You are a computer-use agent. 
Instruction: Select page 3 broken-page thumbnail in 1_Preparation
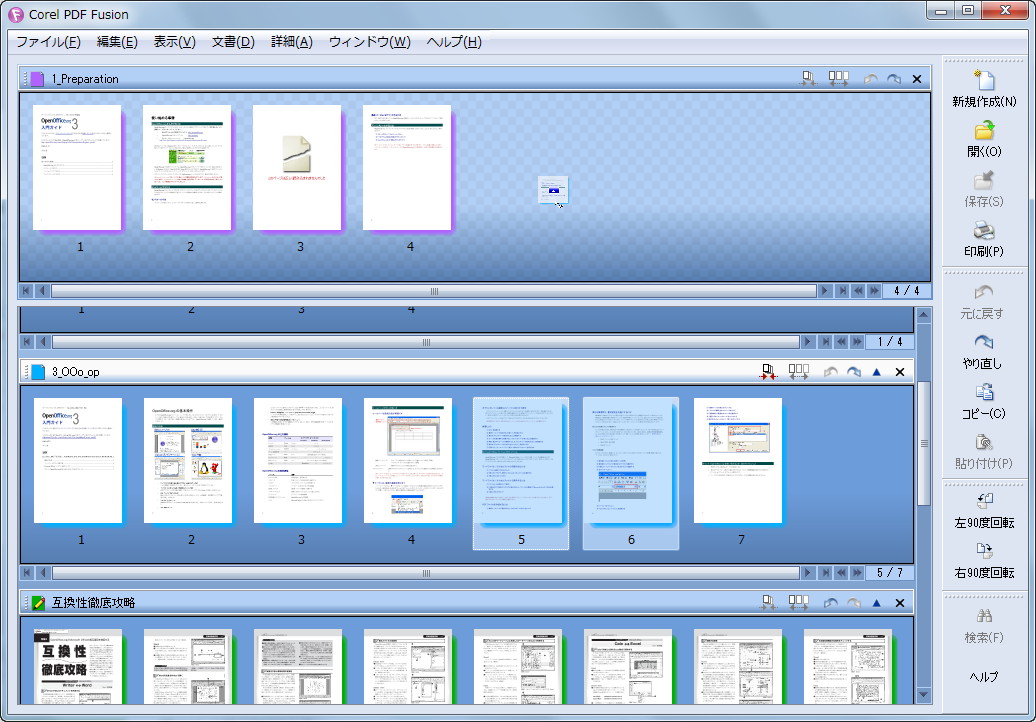[x=297, y=168]
